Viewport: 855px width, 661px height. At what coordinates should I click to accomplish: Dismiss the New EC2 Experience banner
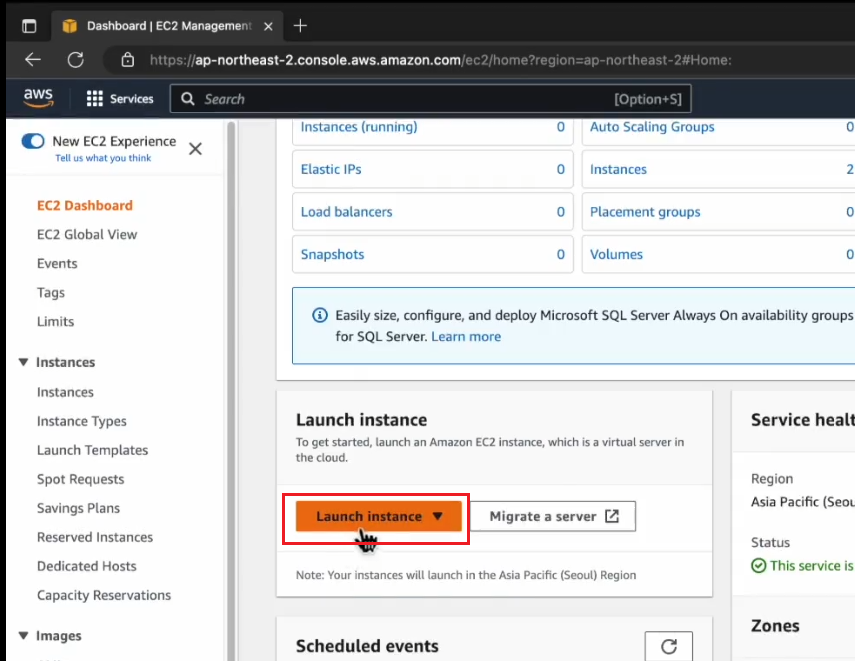coord(195,148)
